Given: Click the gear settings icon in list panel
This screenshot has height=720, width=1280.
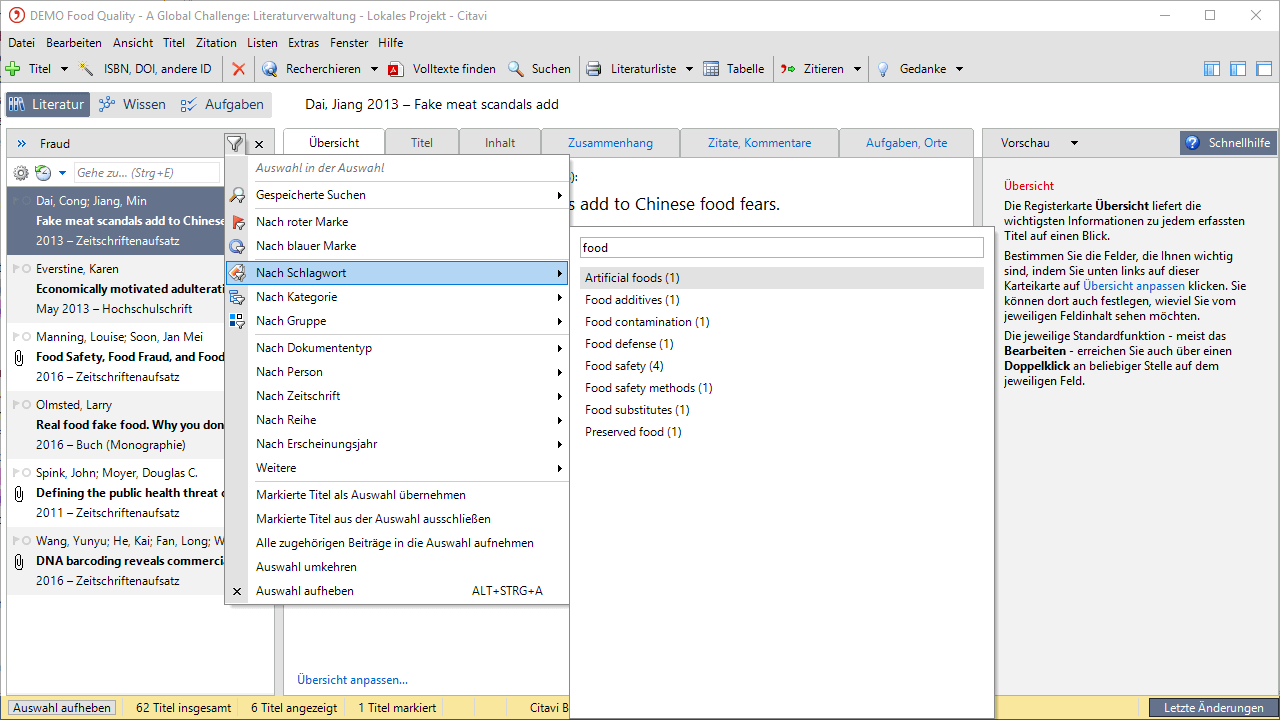Looking at the screenshot, I should [21, 173].
